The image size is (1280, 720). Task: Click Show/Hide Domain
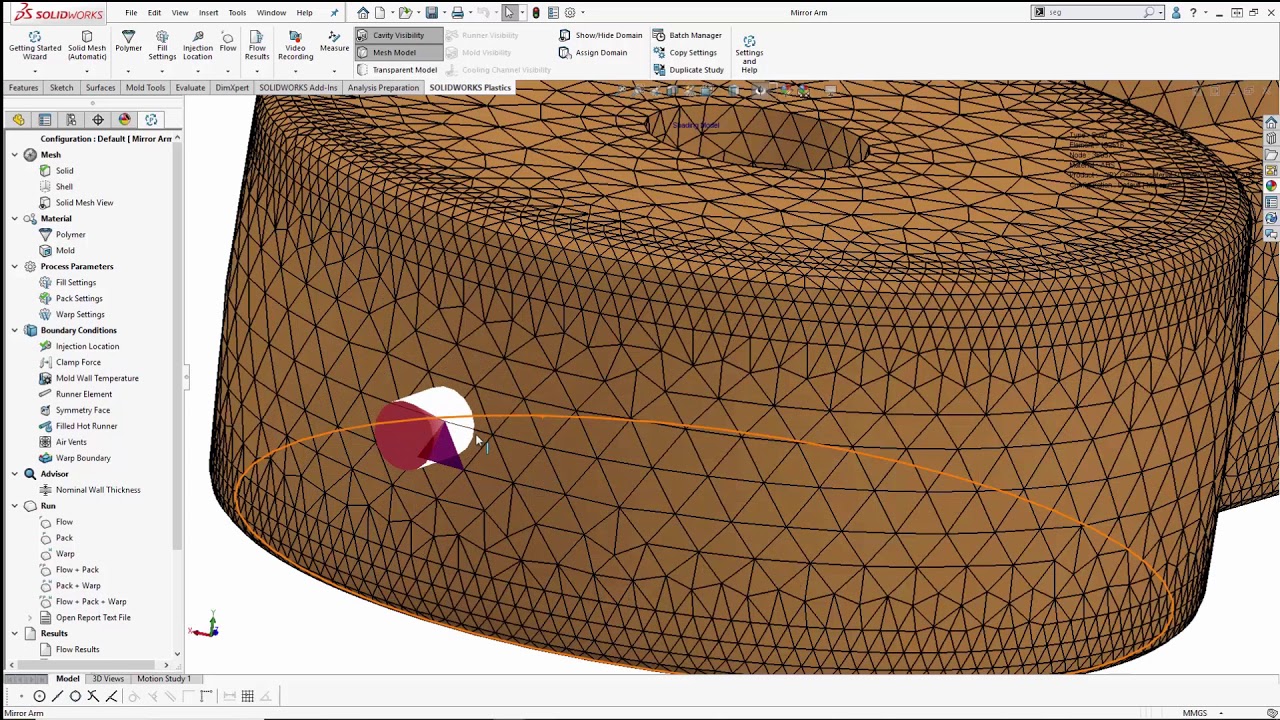point(600,35)
